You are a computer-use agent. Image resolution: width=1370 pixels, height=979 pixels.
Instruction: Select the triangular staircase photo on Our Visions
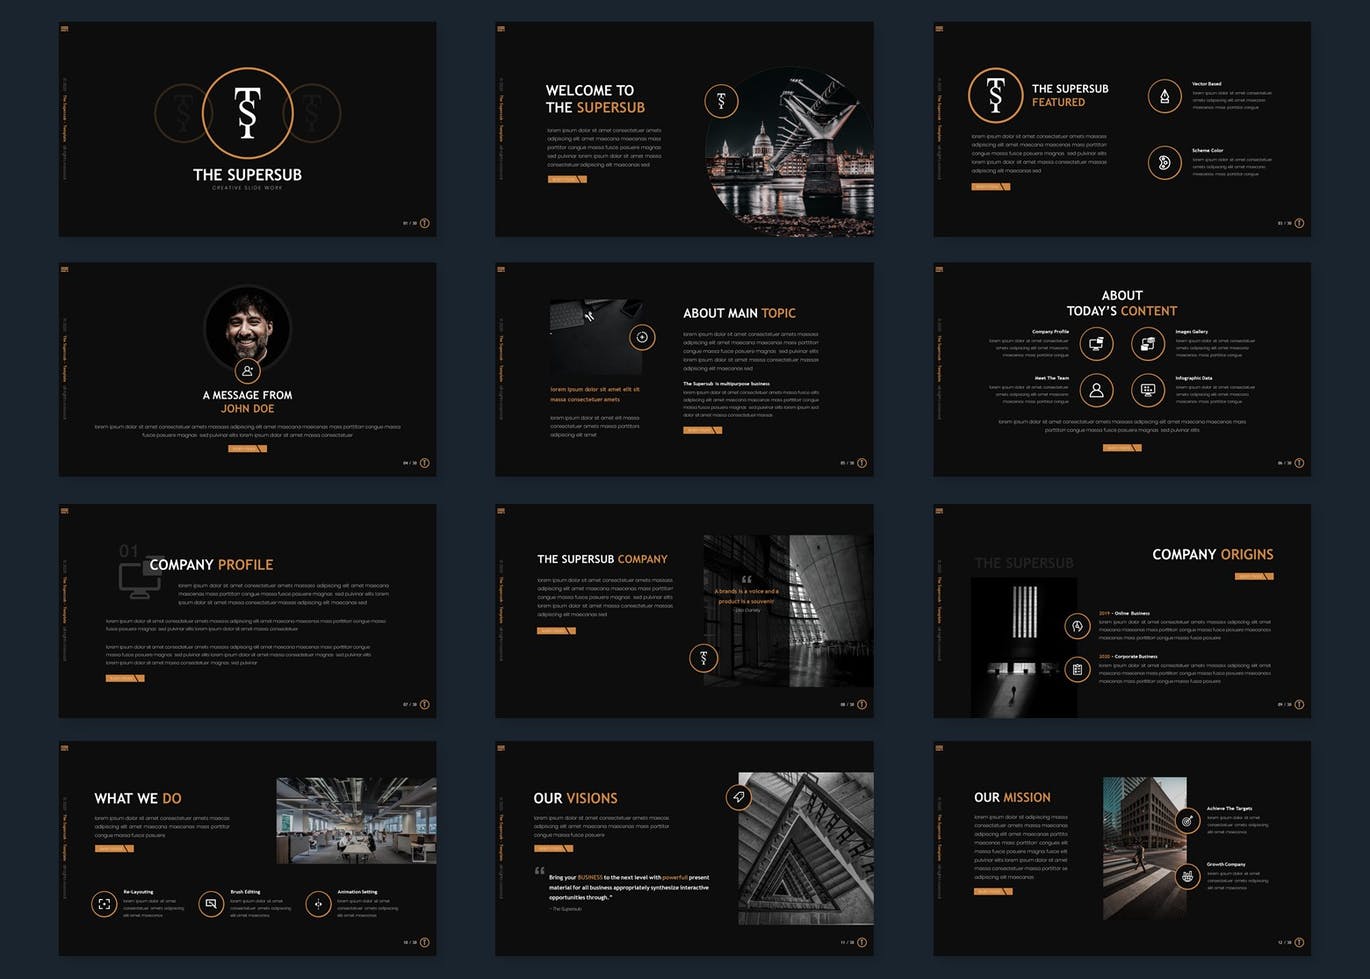806,848
